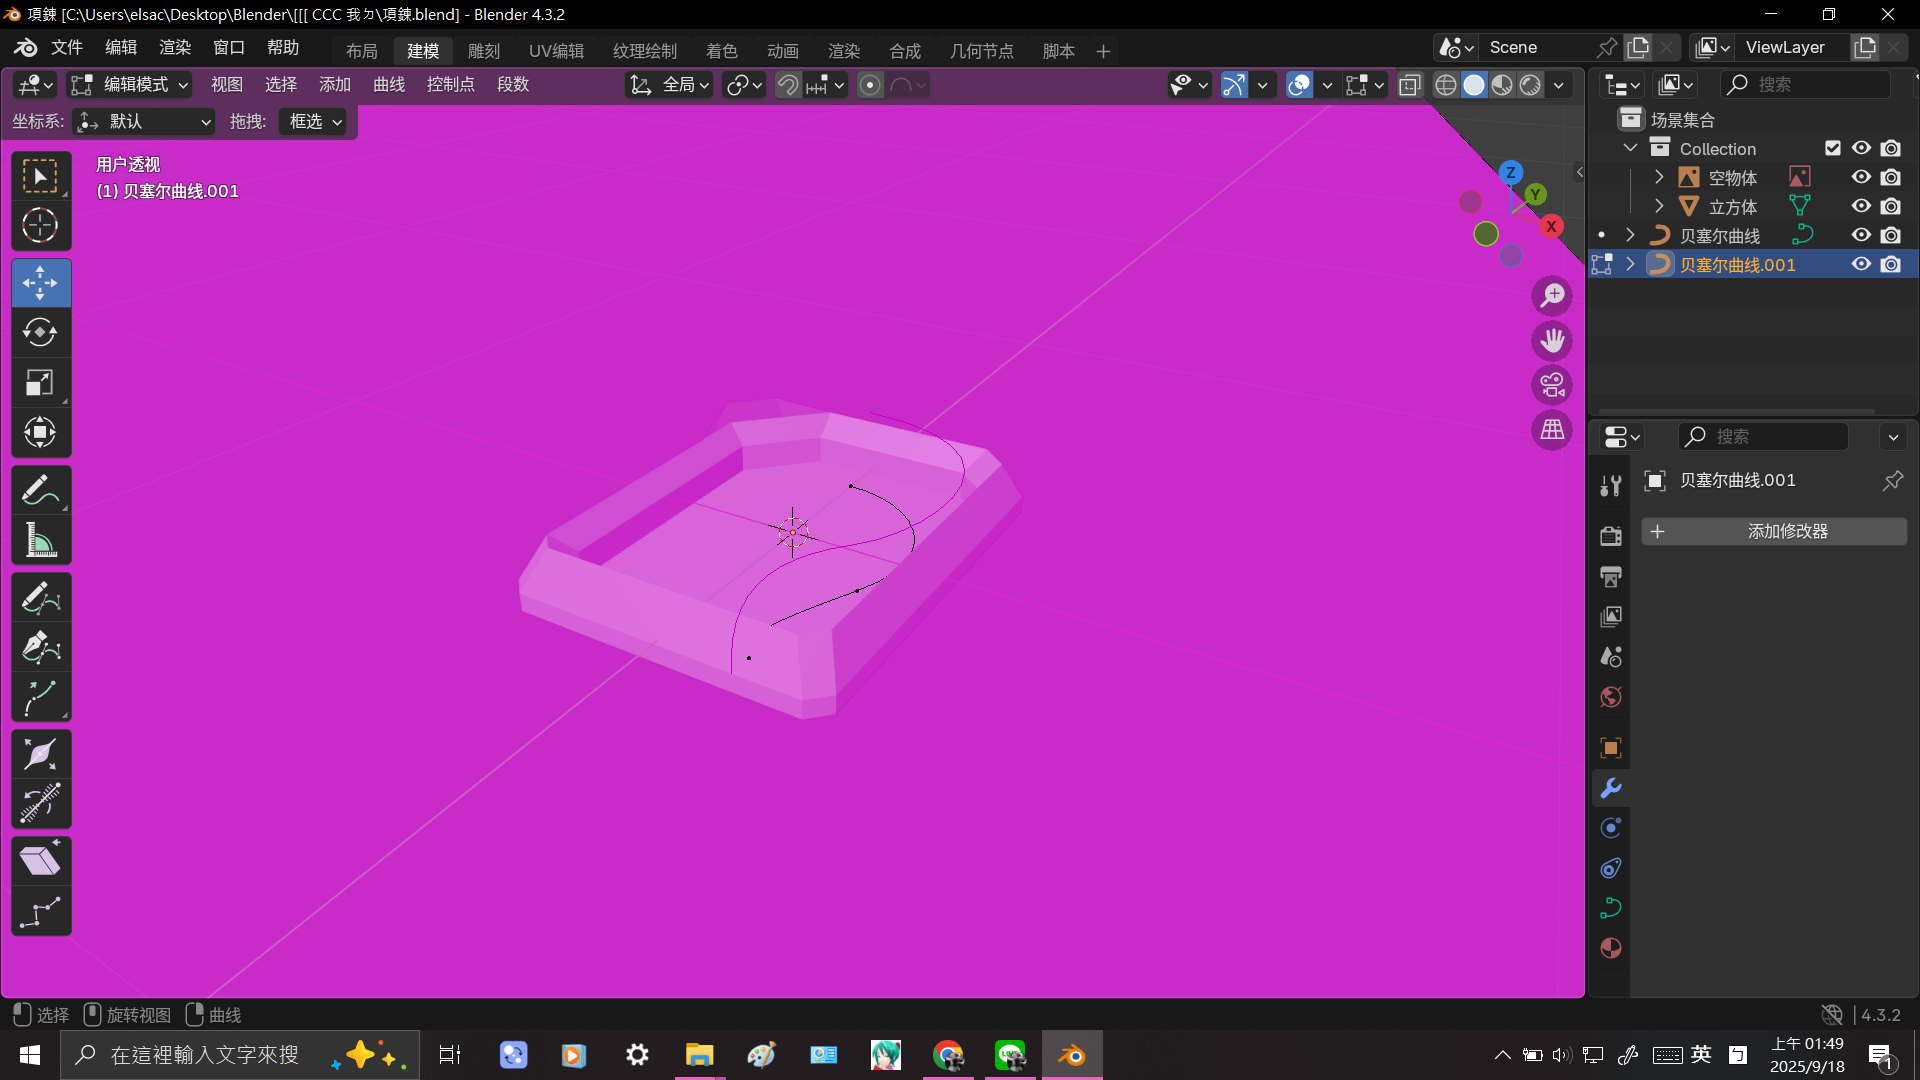Activate the Measure ruler tool

[x=40, y=541]
